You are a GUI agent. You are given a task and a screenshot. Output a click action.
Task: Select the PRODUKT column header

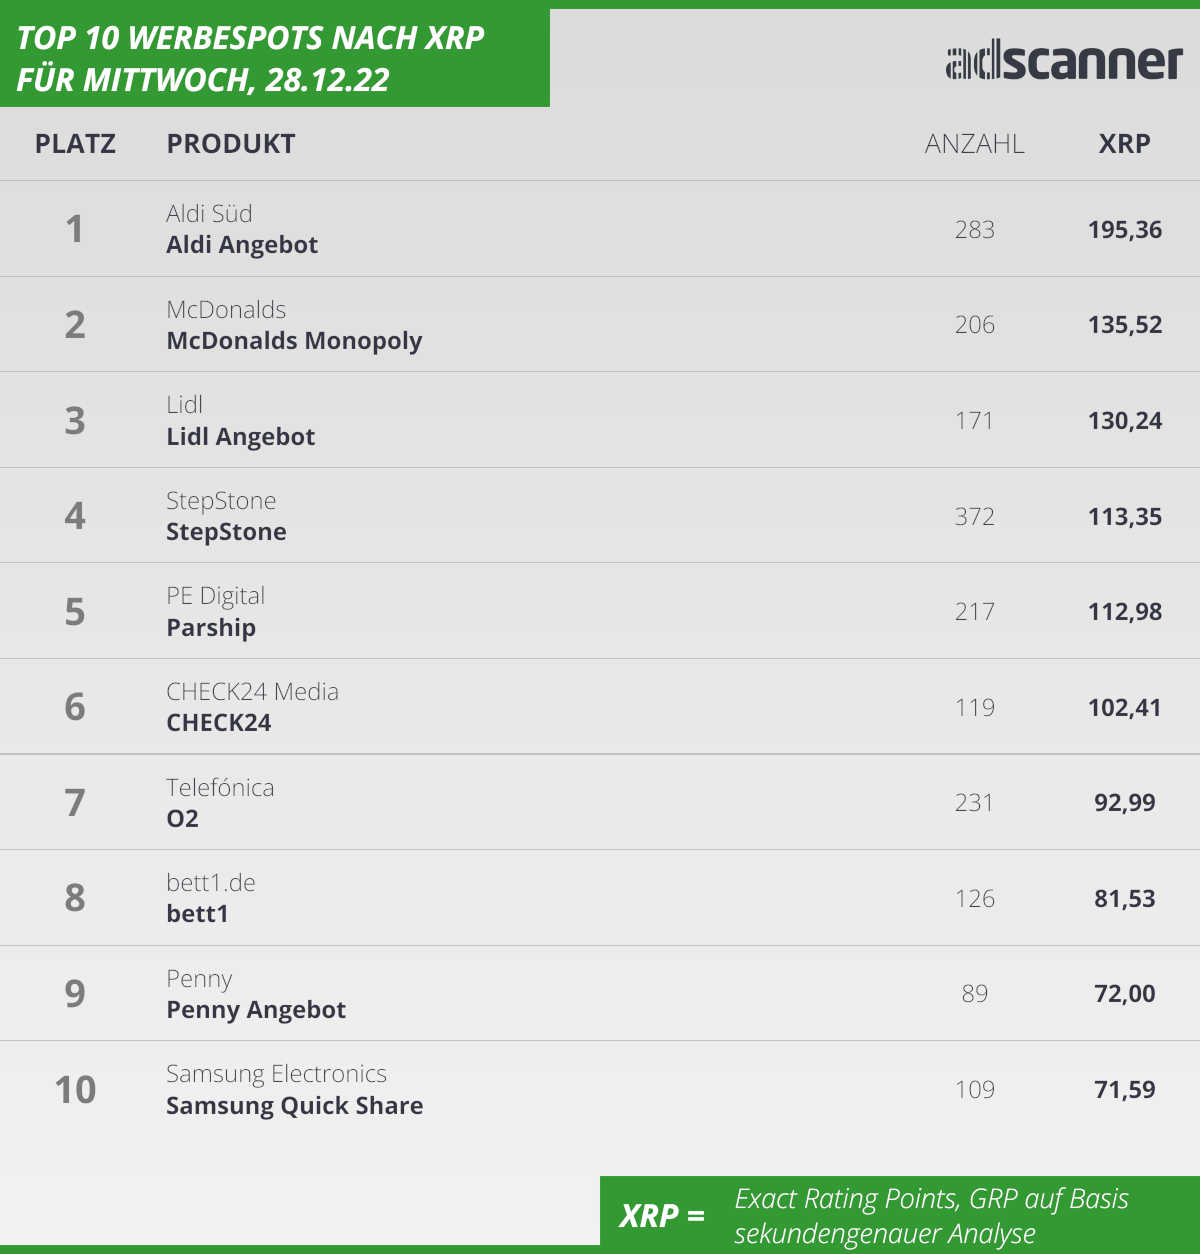(231, 144)
